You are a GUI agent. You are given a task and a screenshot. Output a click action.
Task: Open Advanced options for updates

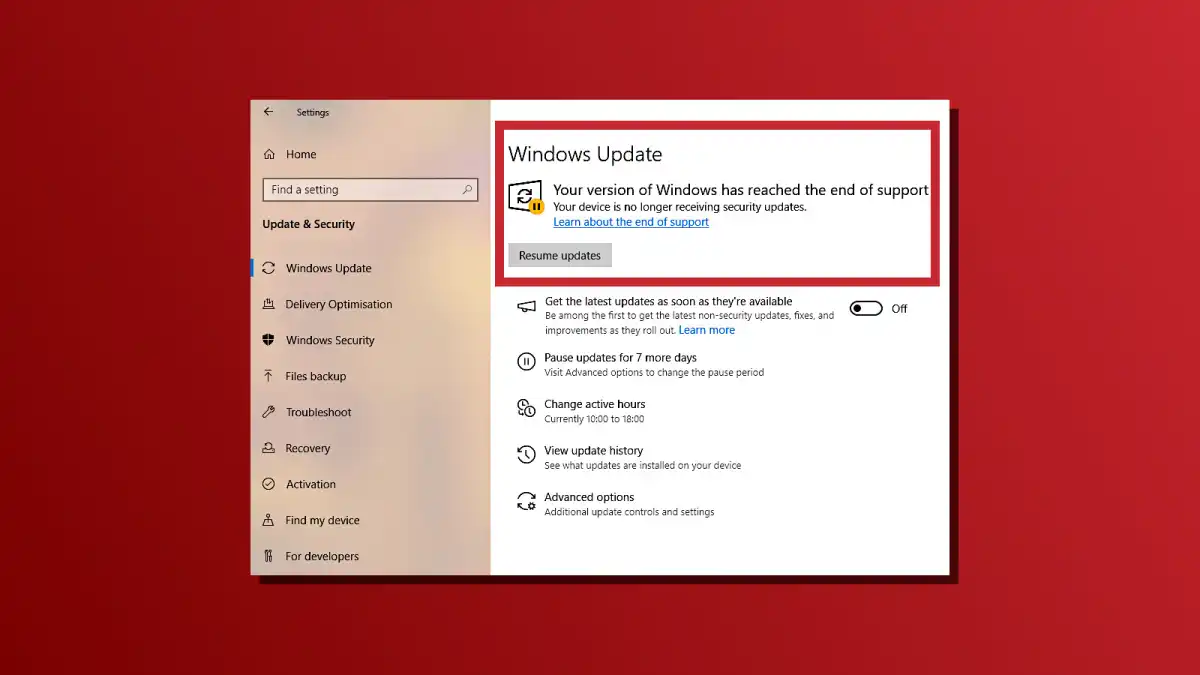(590, 497)
